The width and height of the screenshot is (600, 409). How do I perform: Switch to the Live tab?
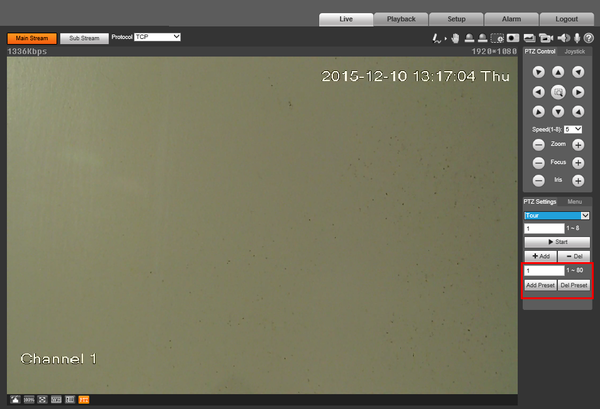pyautogui.click(x=346, y=19)
